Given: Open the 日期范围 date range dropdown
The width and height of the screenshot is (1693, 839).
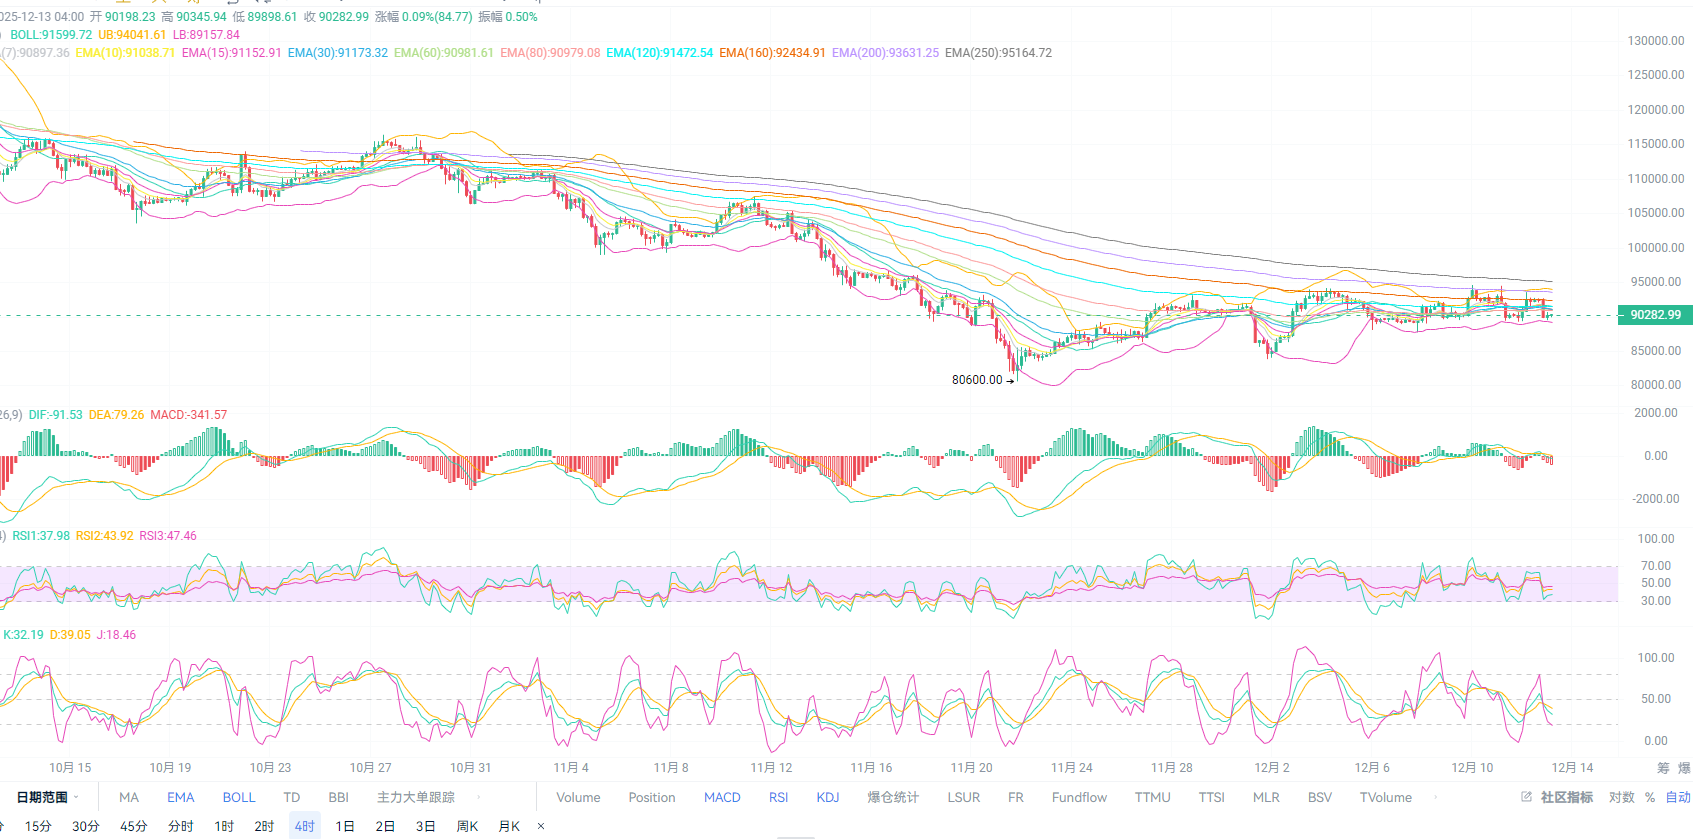Looking at the screenshot, I should click(47, 797).
